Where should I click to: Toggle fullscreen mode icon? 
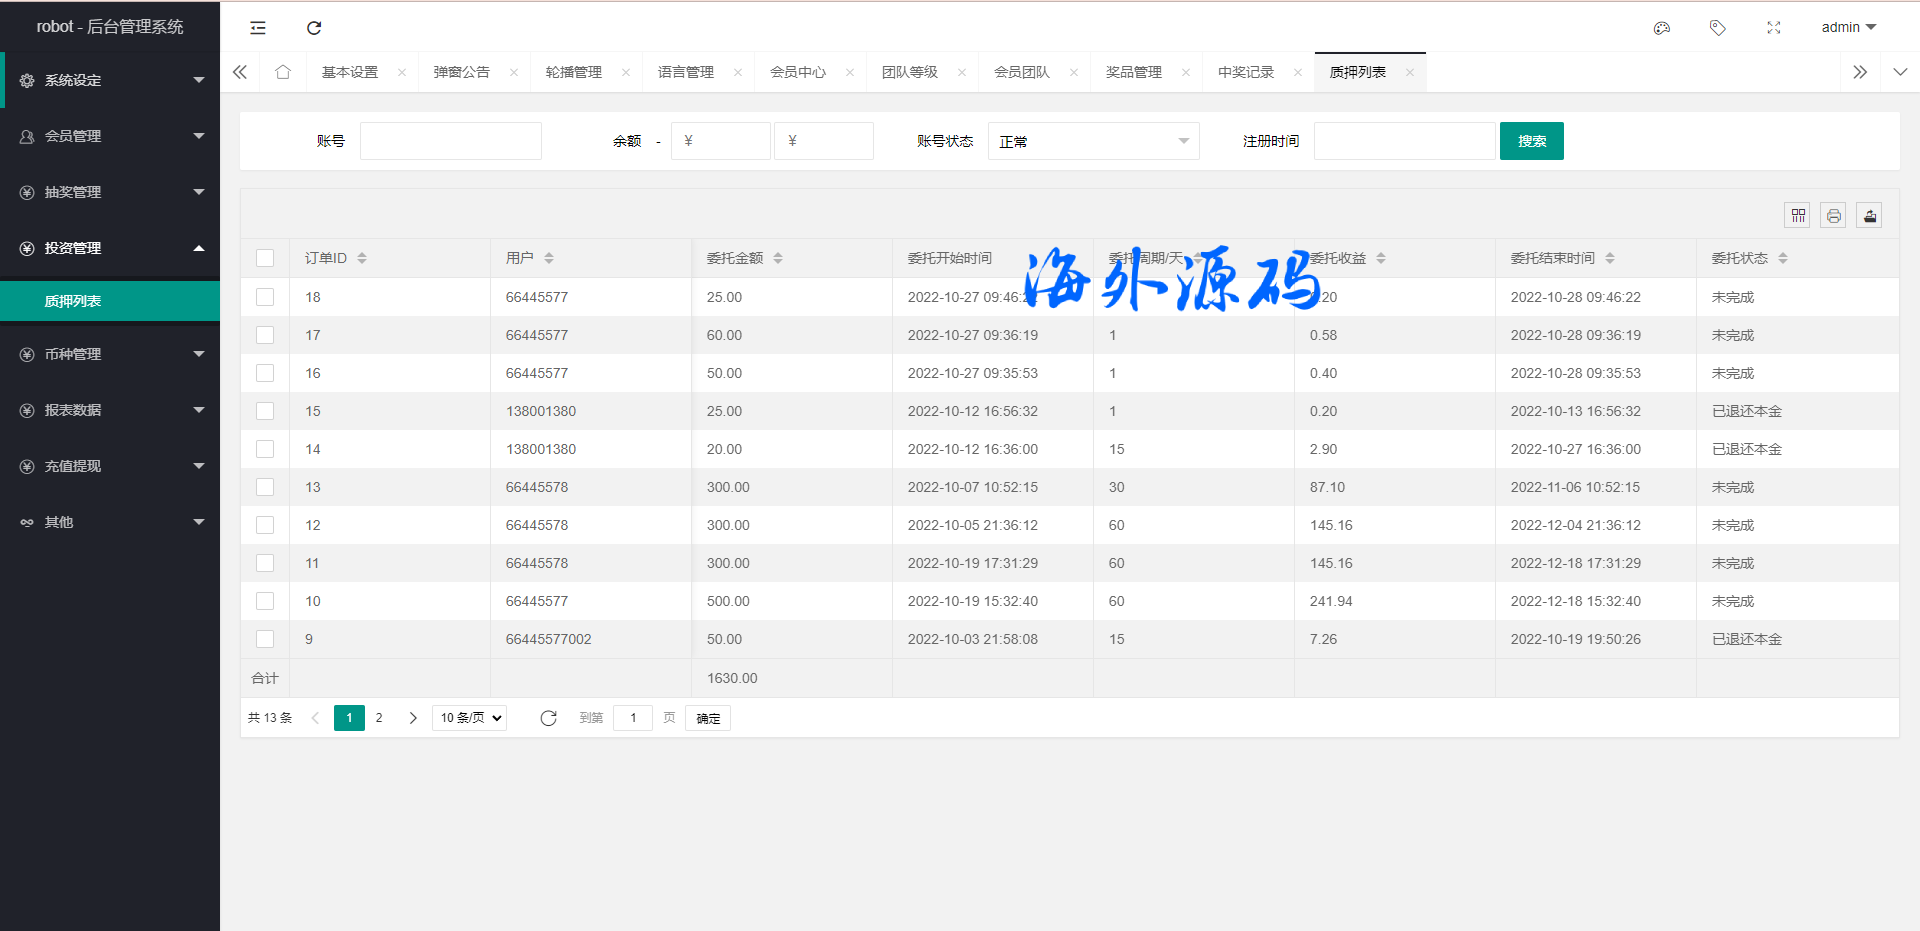tap(1773, 28)
